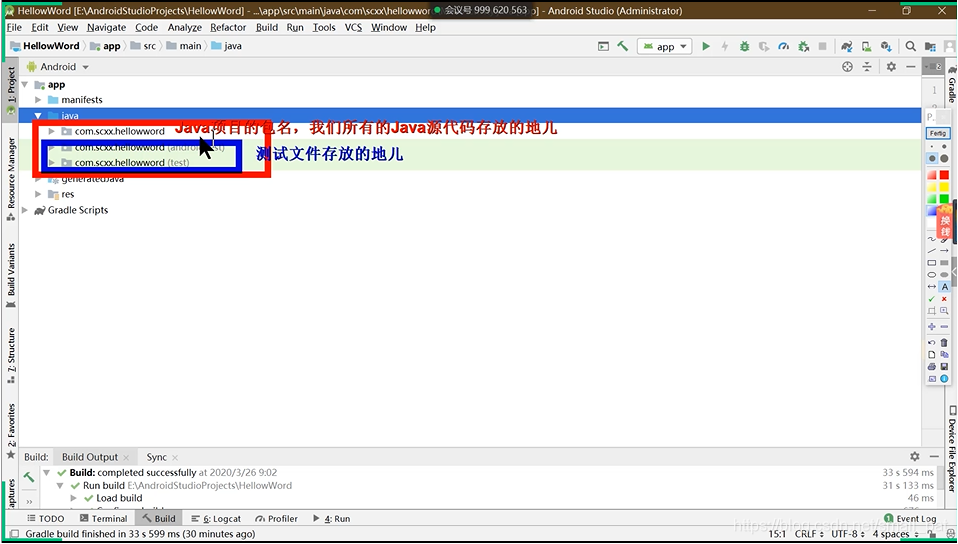Viewport: 958px width, 544px height.
Task: Open the TODO tool button
Action: [45, 518]
